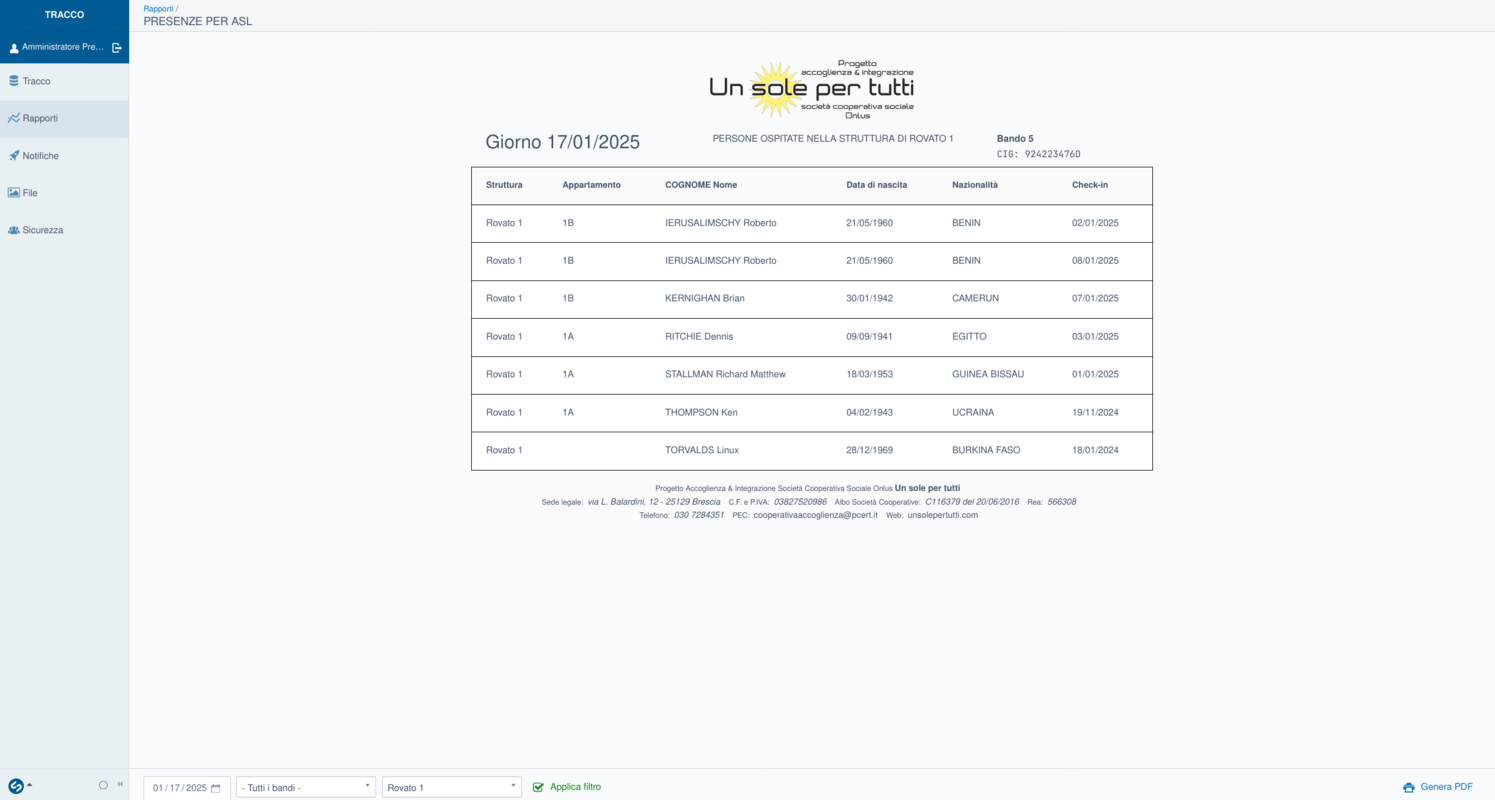Click the GUINEA BISSAU nationality cell

click(x=988, y=374)
